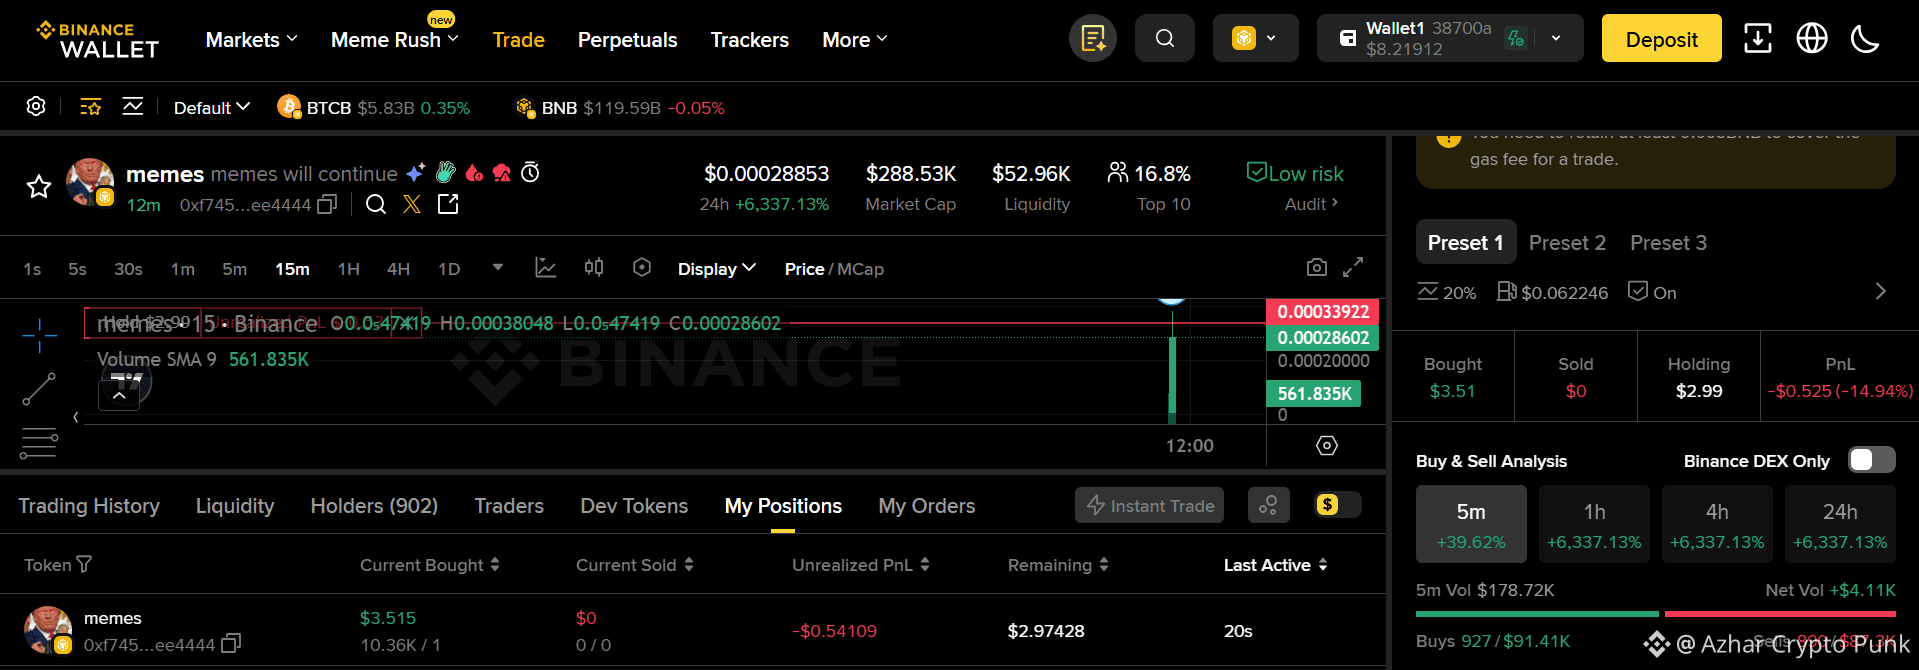Open chart indicators icon
1919x670 pixels.
click(x=545, y=268)
